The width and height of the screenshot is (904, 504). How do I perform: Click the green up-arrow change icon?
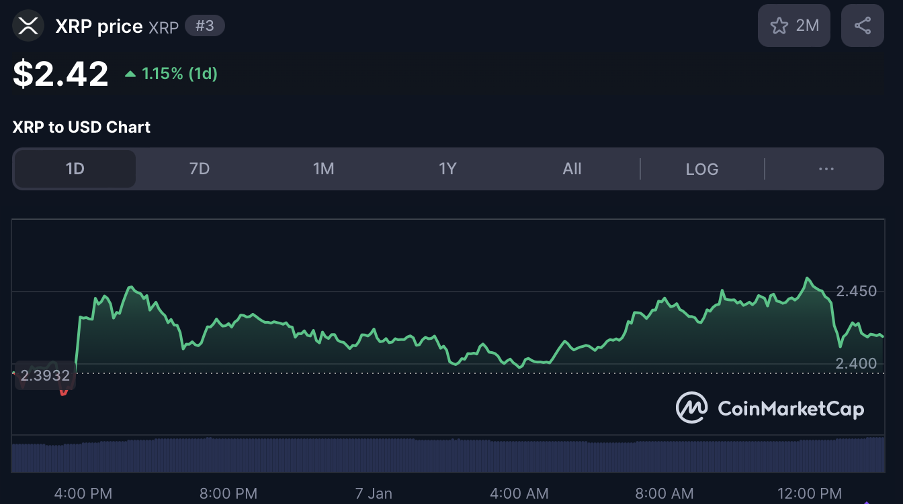(130, 74)
